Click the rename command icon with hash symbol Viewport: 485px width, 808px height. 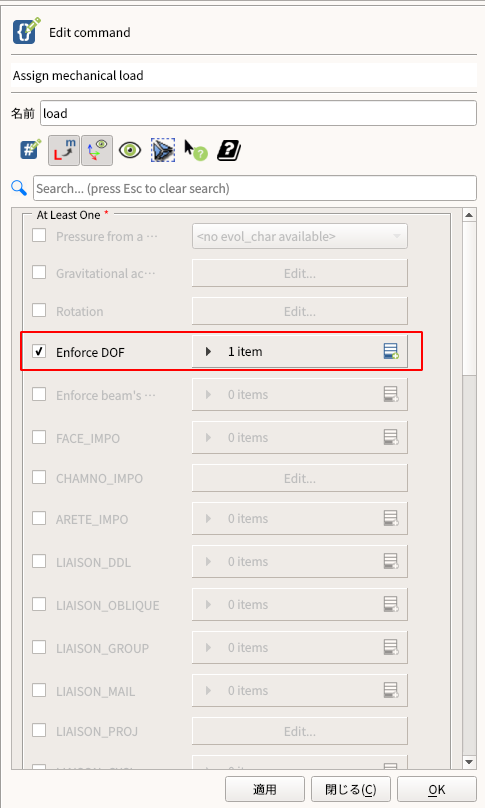[x=29, y=150]
